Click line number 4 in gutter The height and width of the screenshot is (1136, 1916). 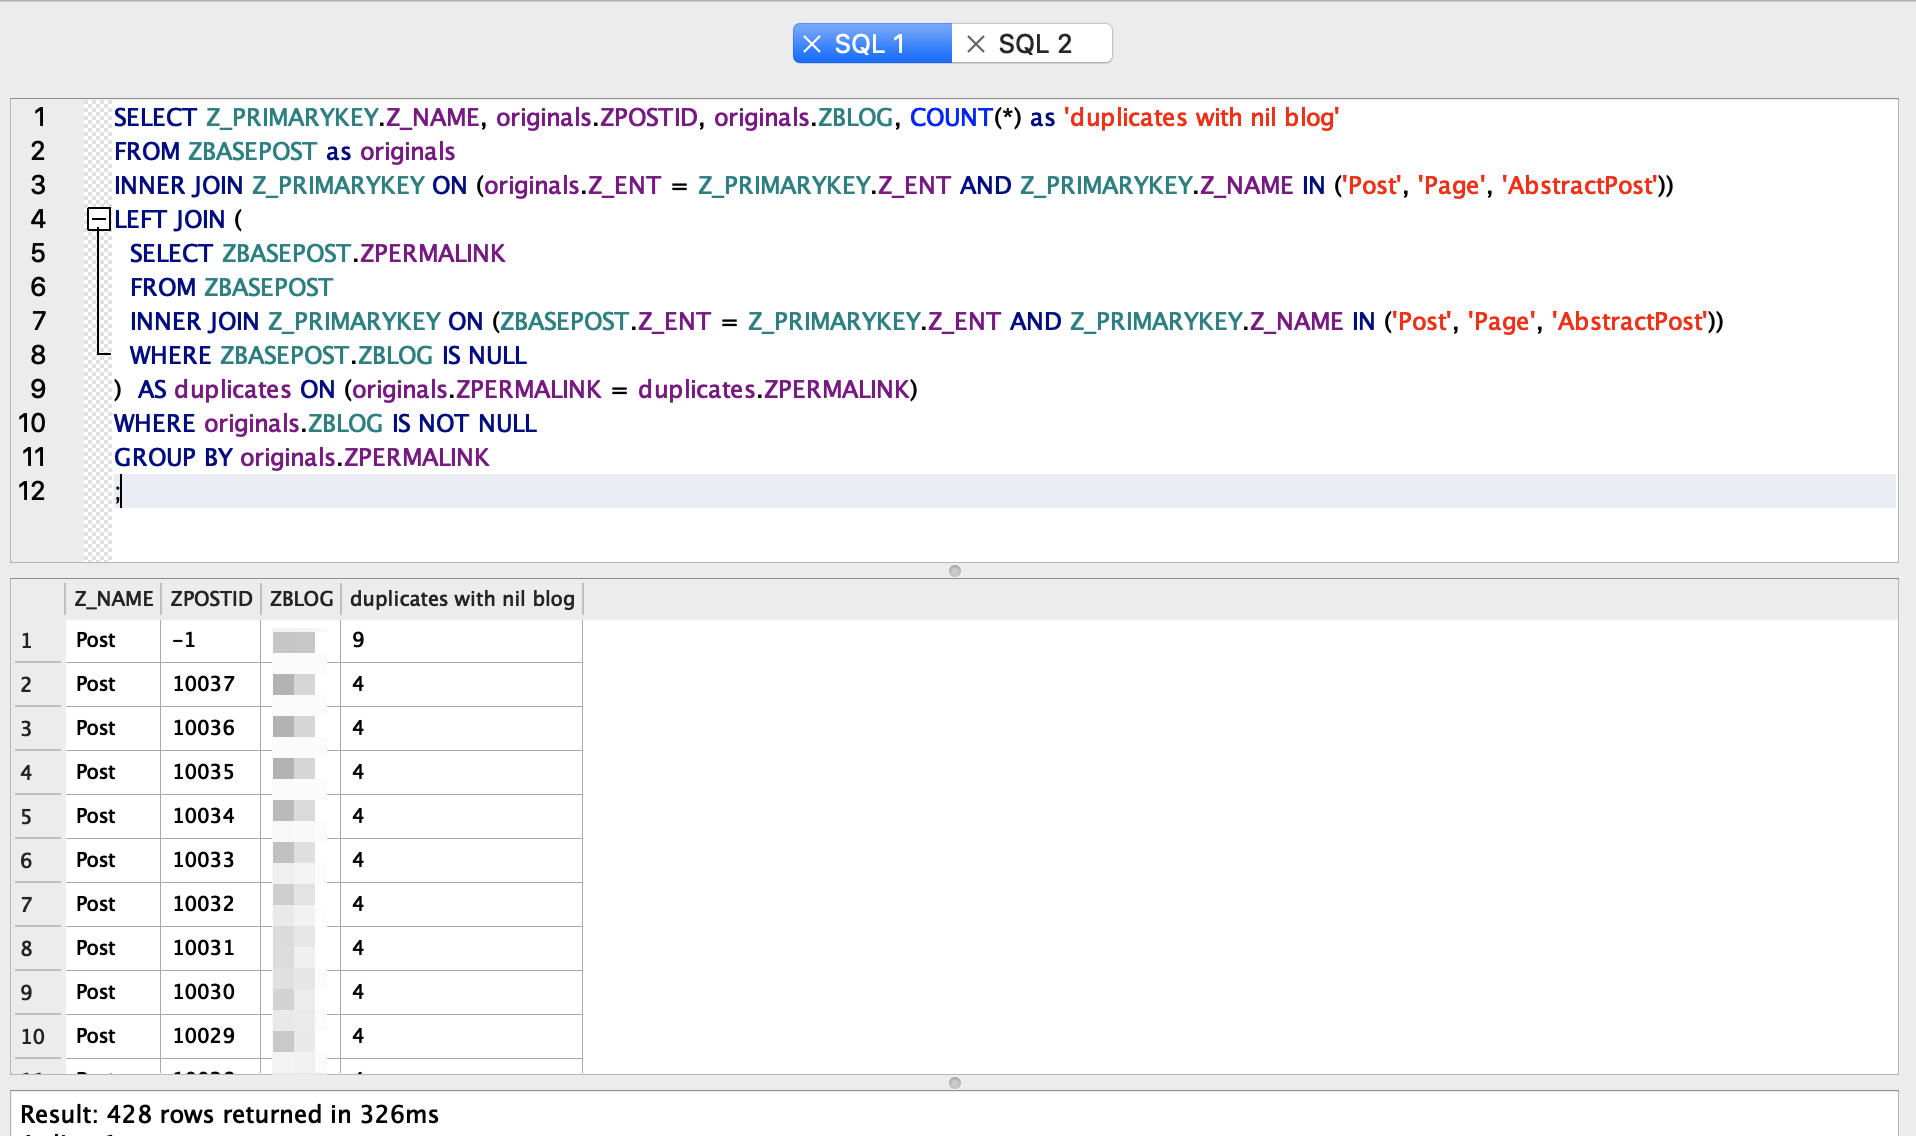tap(38, 219)
